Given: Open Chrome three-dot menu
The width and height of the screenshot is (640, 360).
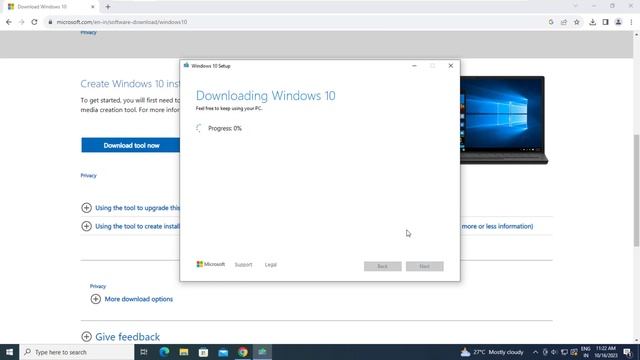Looking at the screenshot, I should coord(631,22).
